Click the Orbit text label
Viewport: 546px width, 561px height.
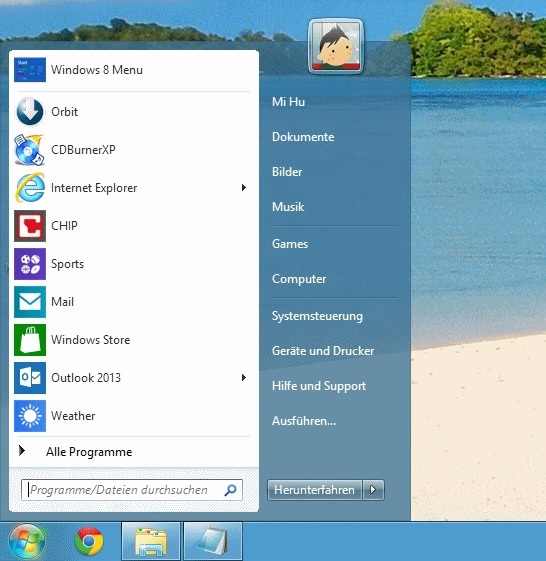[x=64, y=112]
